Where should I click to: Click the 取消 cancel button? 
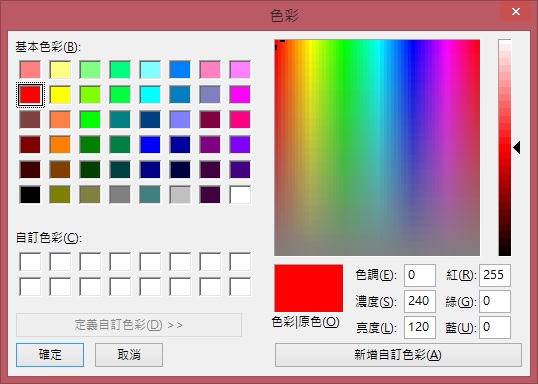[x=129, y=355]
